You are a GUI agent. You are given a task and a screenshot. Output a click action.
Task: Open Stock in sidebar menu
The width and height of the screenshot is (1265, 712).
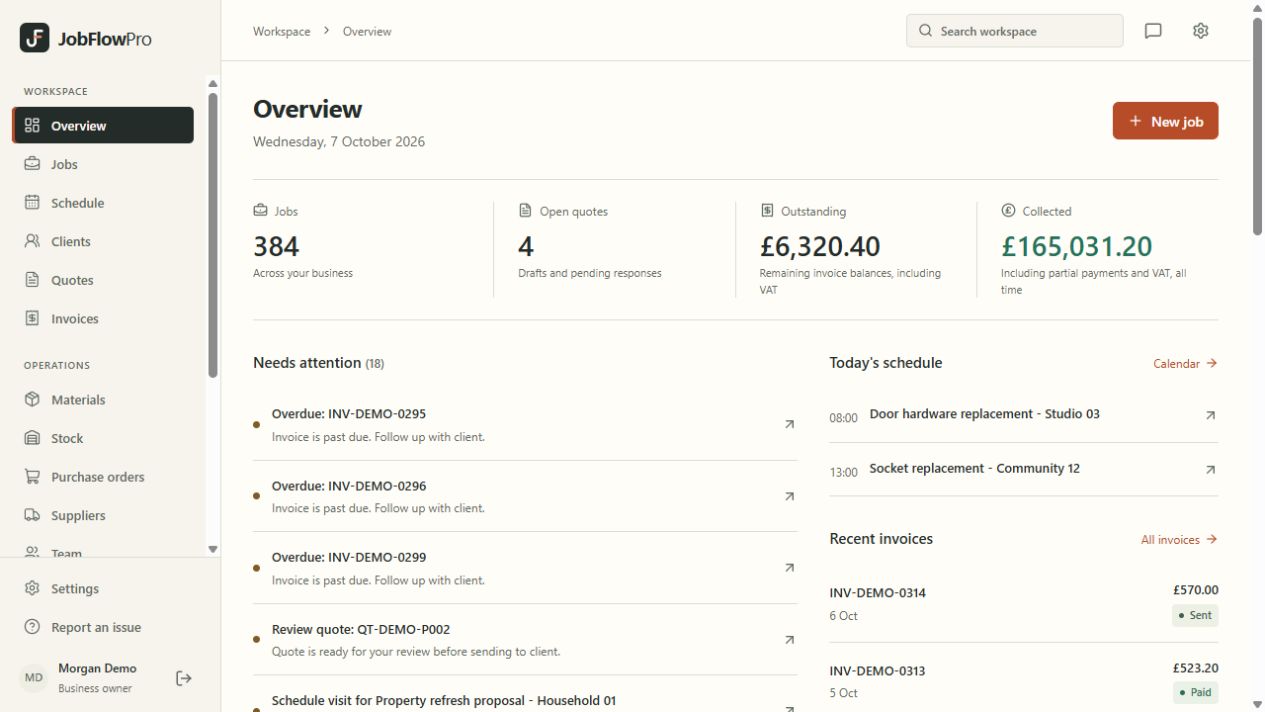click(103, 438)
